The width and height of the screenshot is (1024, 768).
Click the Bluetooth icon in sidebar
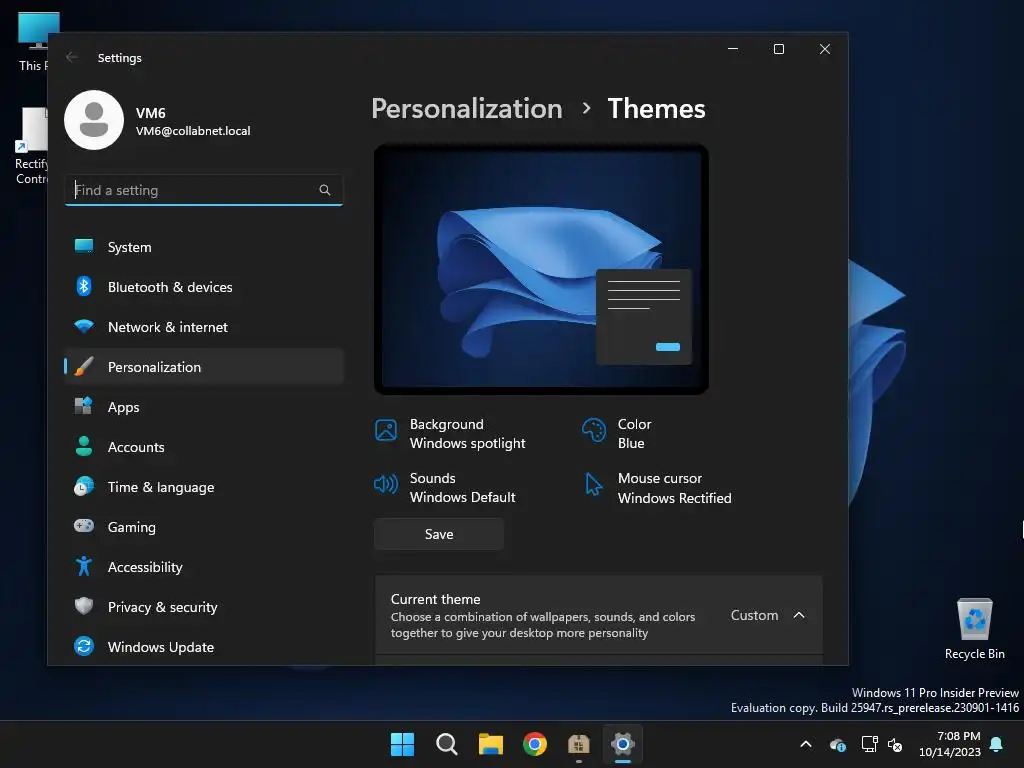click(84, 286)
